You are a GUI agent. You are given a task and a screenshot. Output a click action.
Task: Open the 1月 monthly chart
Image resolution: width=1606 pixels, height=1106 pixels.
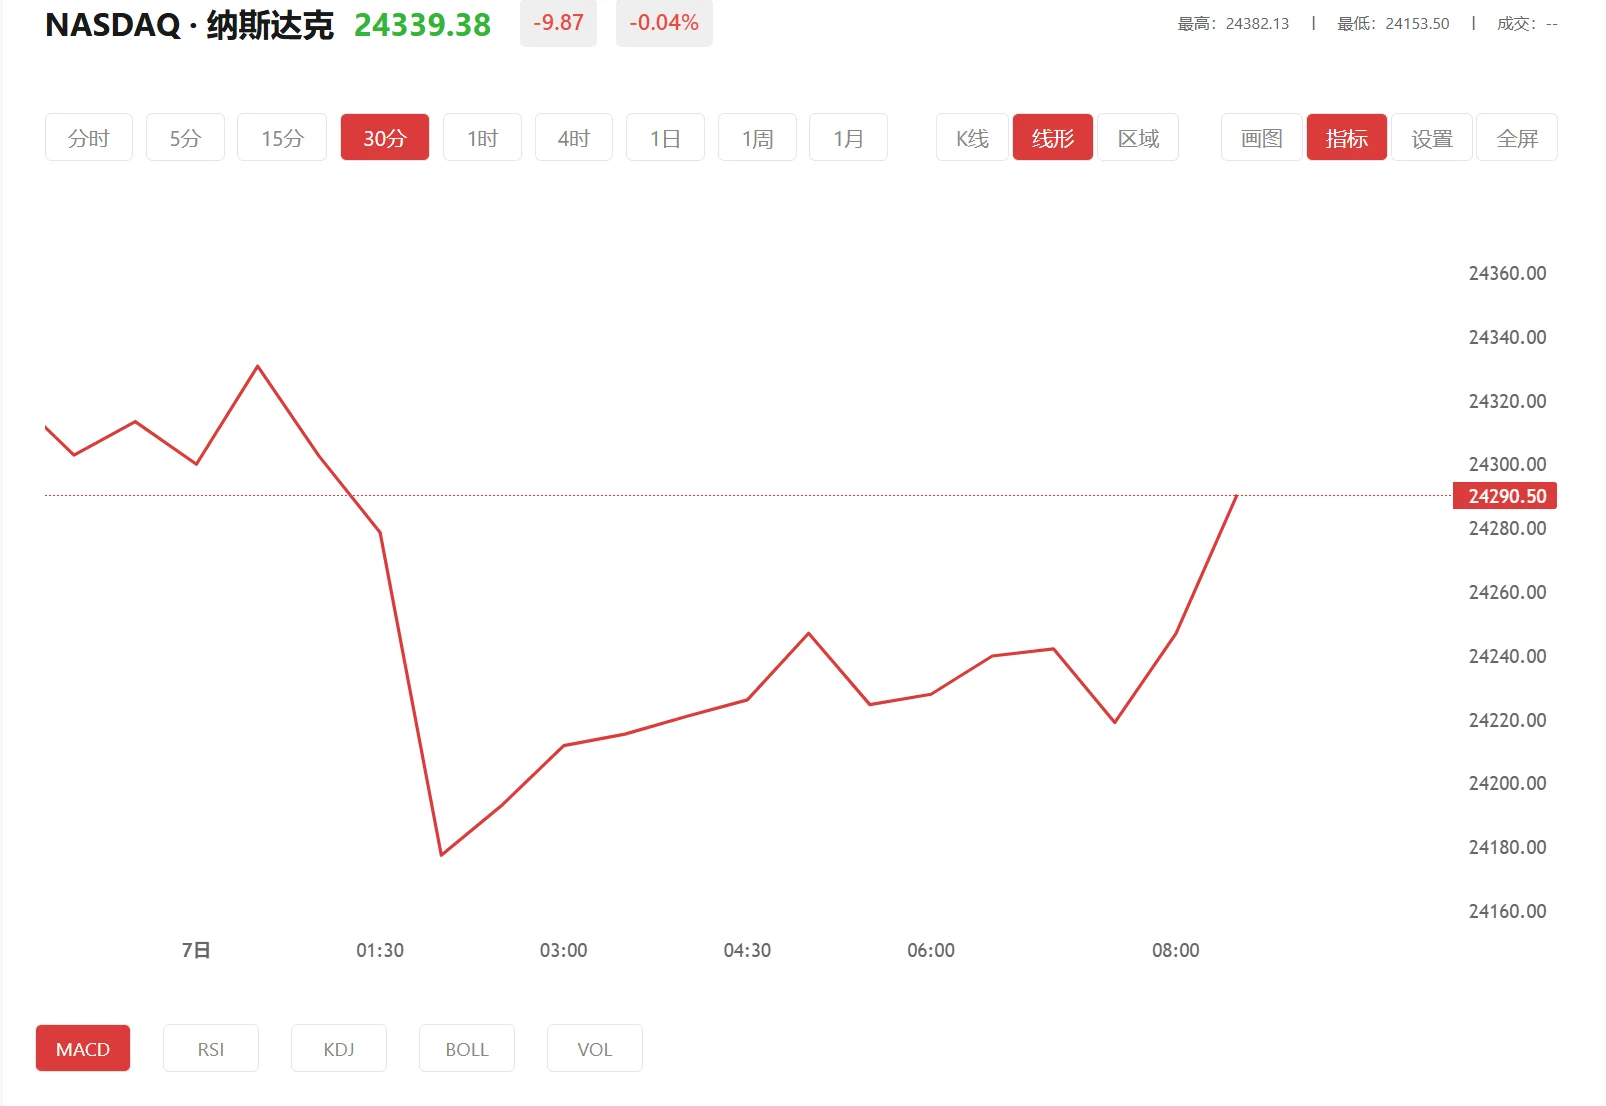coord(847,137)
